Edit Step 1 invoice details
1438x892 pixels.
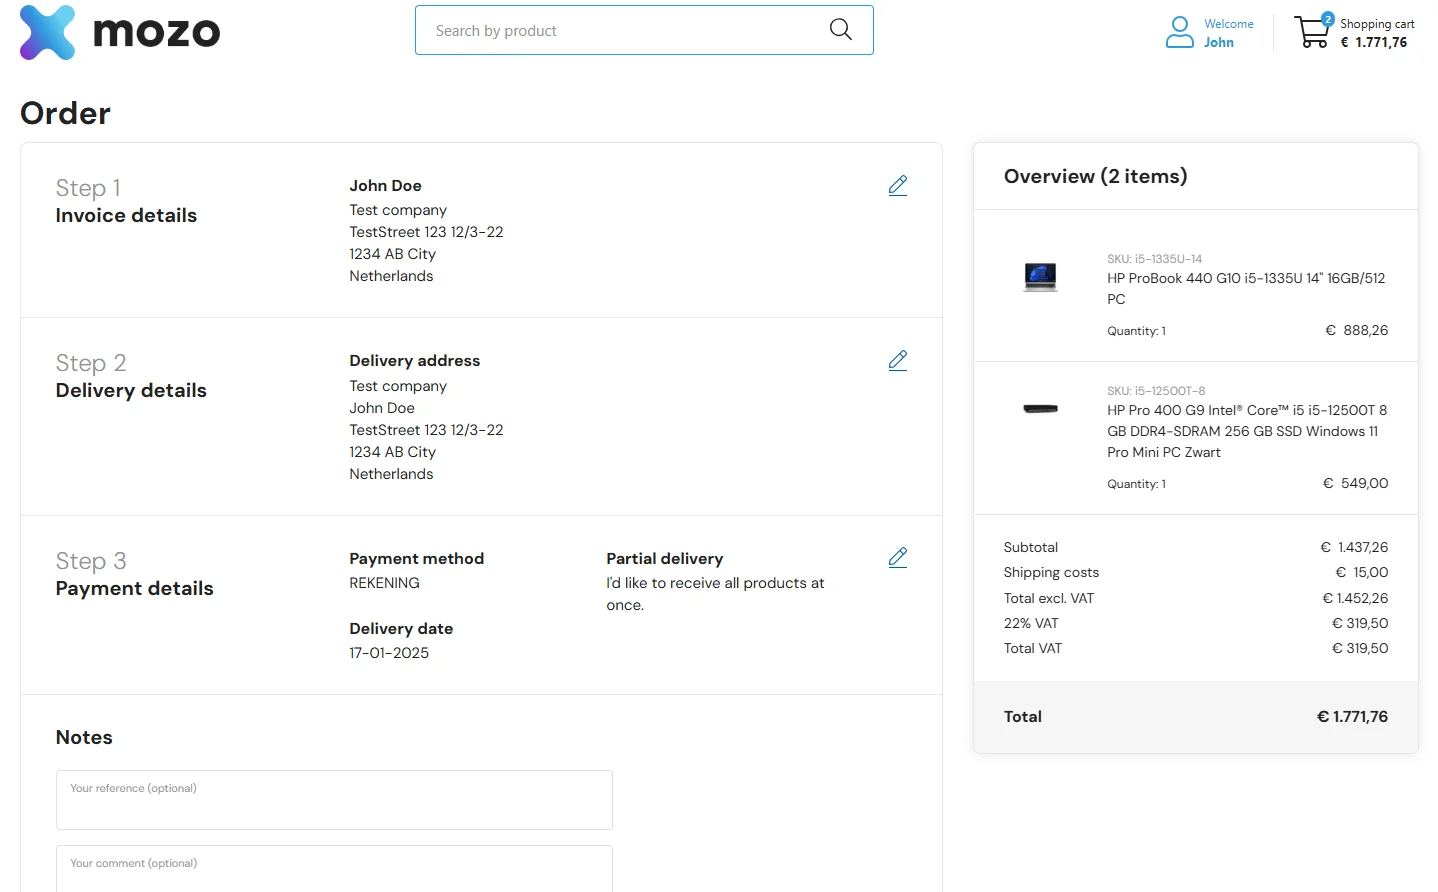pos(898,186)
